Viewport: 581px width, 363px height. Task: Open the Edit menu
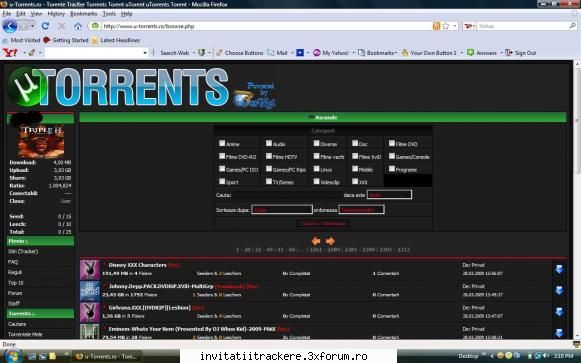coord(21,14)
